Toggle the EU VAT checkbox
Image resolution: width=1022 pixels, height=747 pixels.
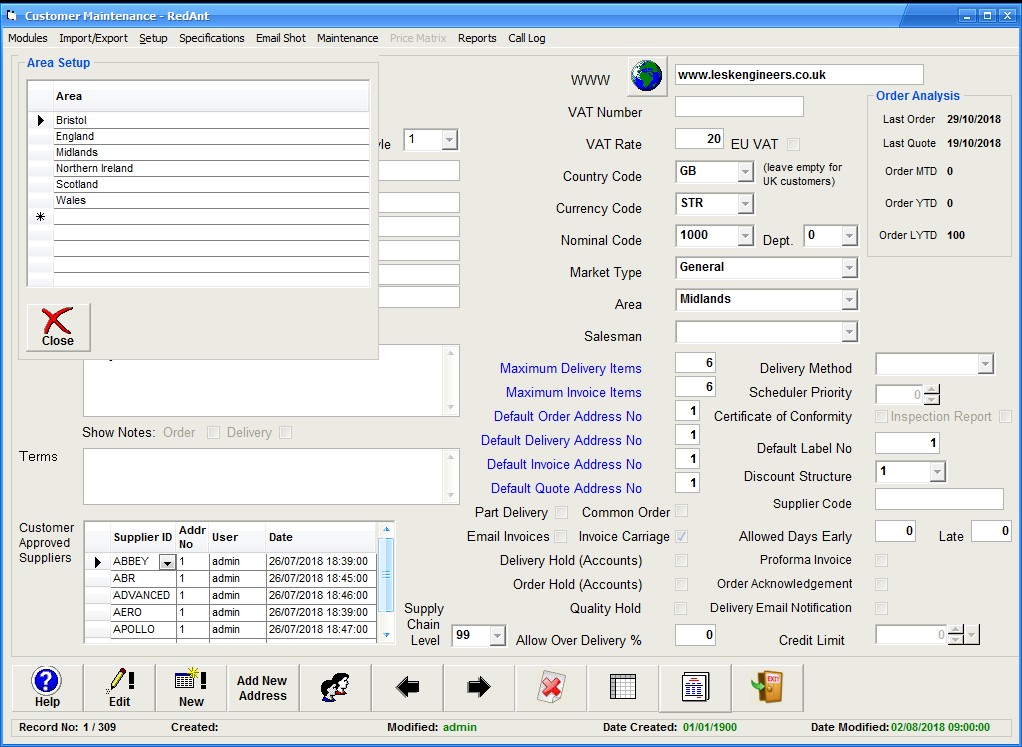[x=793, y=144]
